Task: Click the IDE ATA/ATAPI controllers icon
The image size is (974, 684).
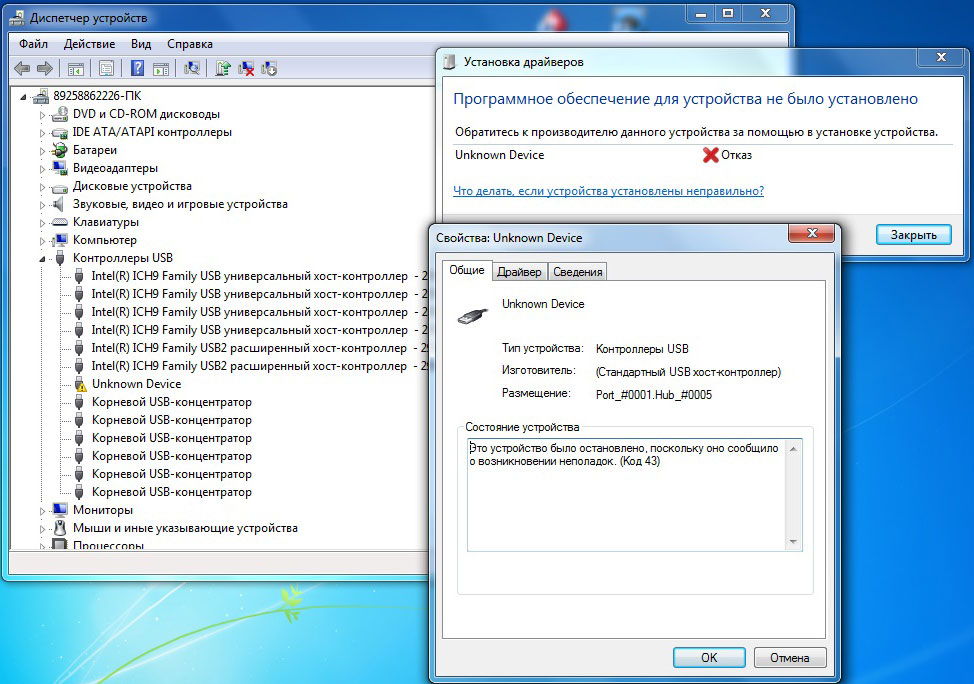Action: pyautogui.click(x=60, y=132)
